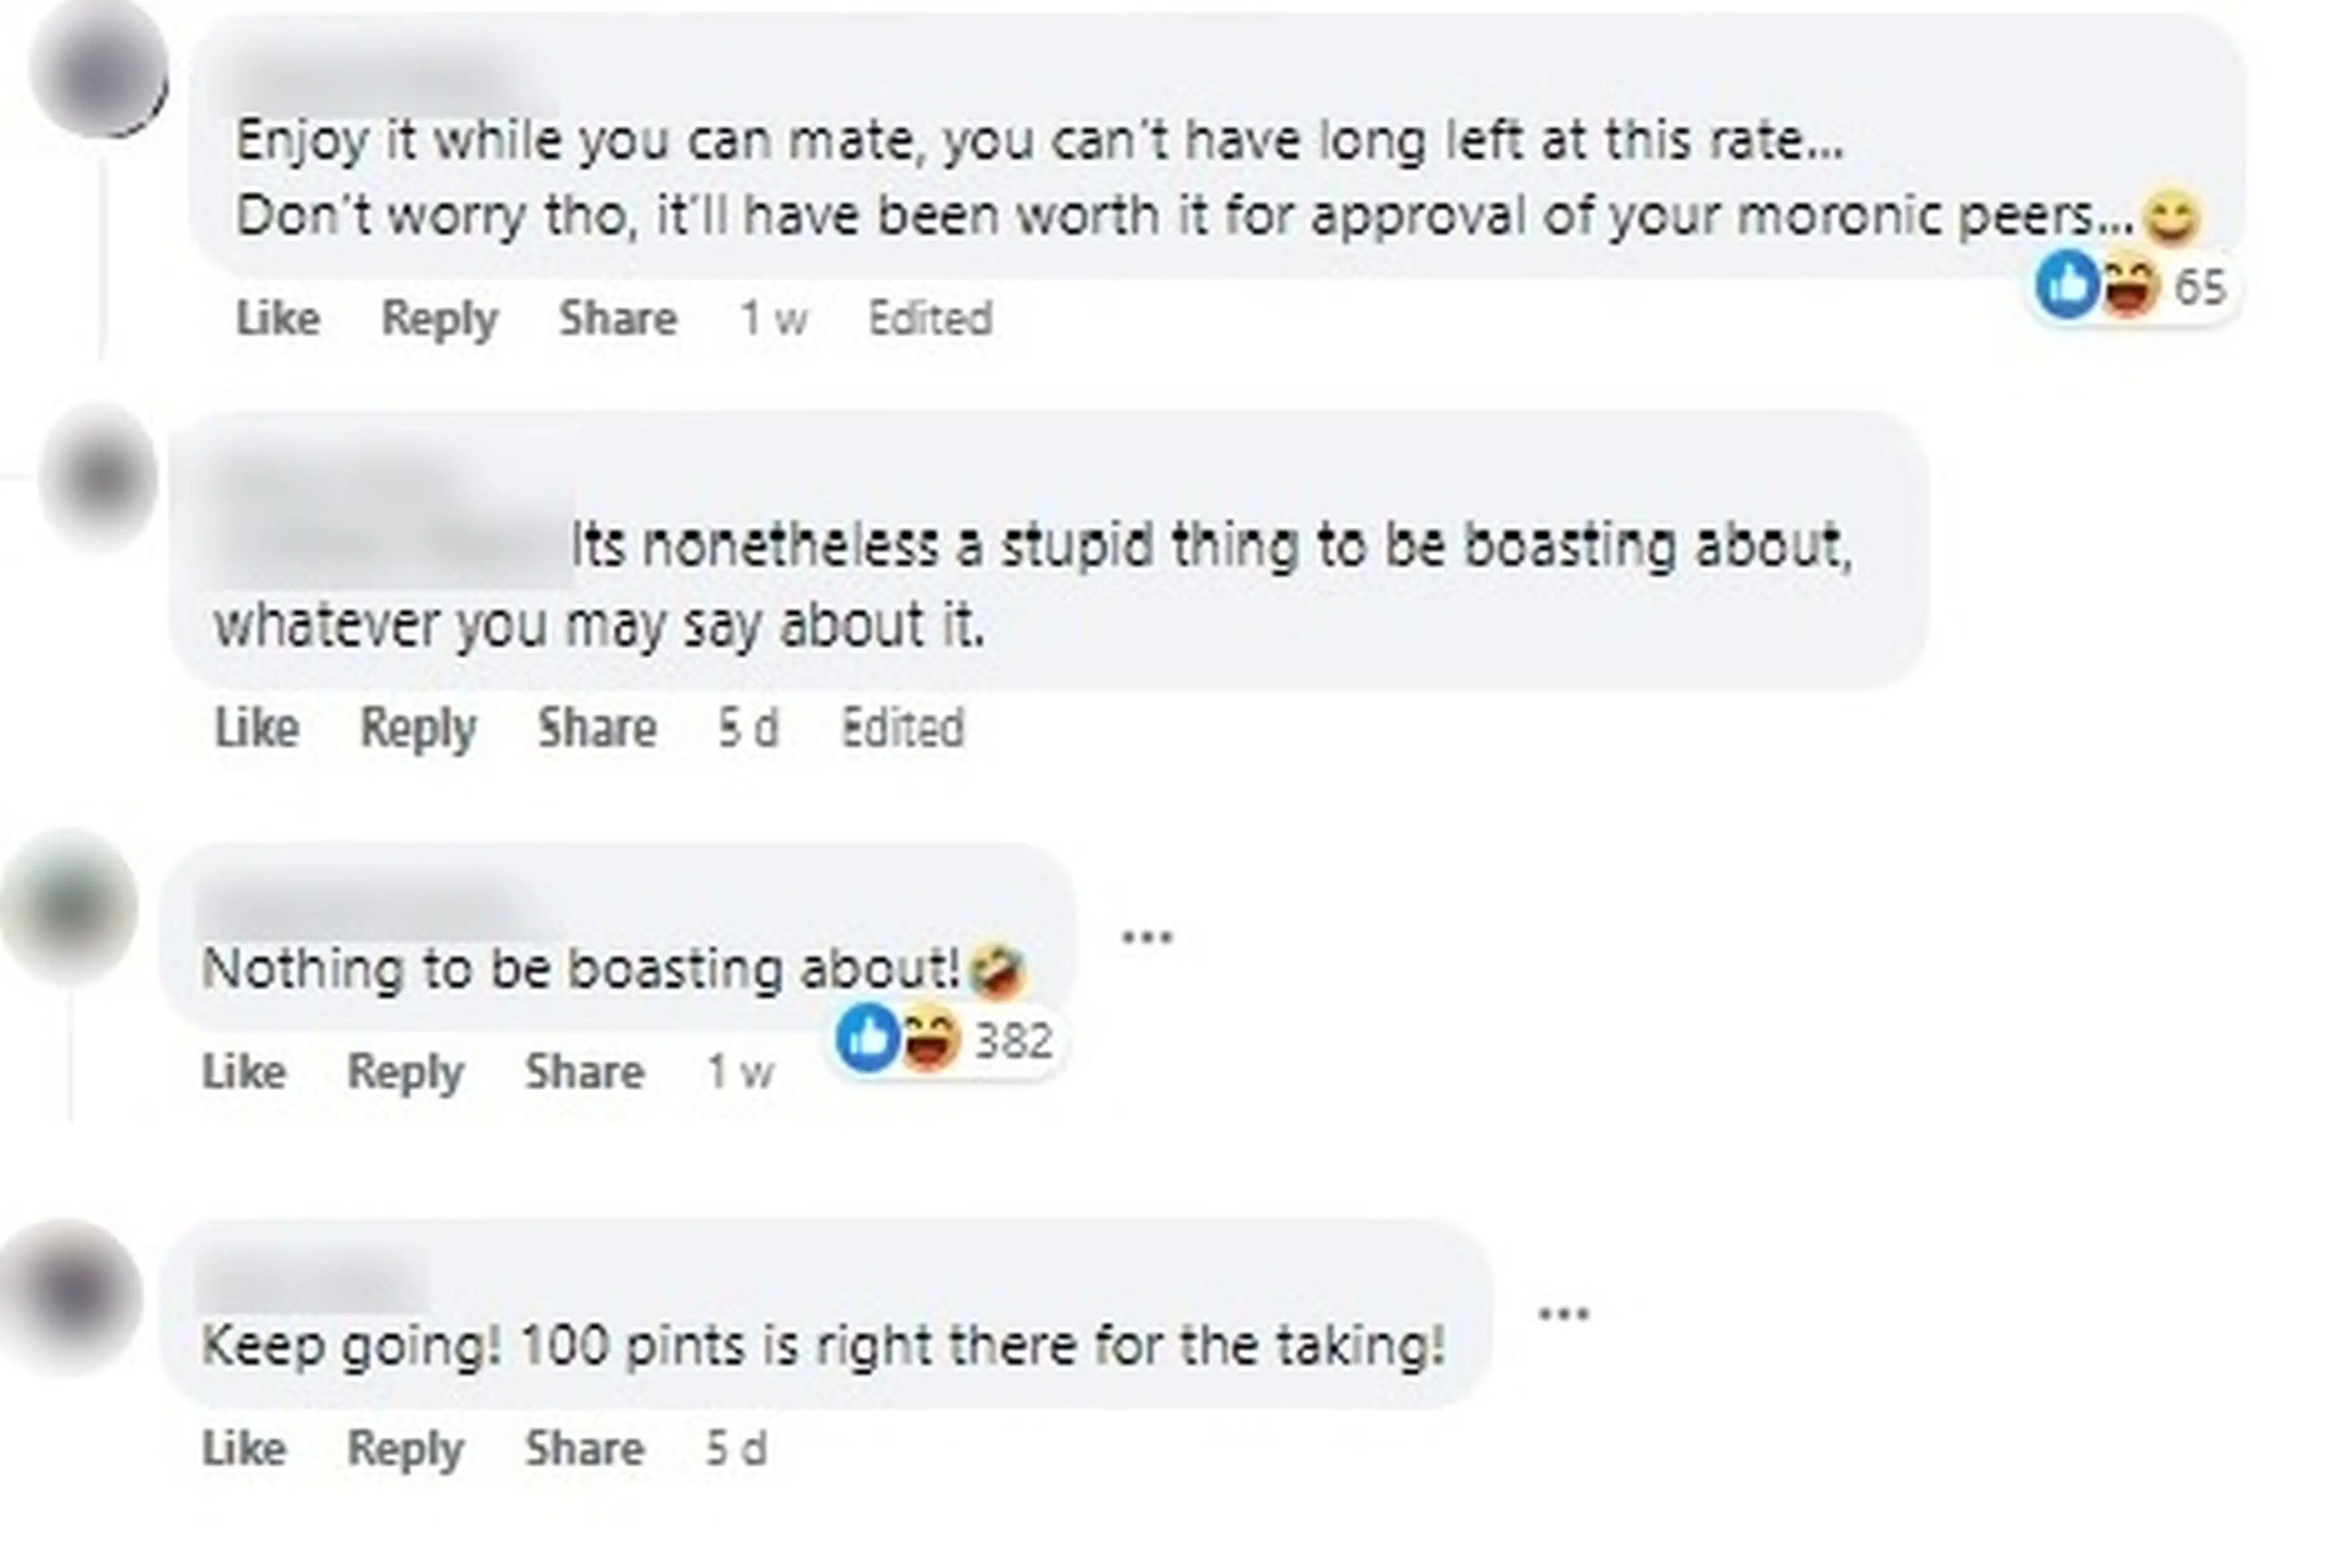Like the 'Keep going! 100 pints' comment
This screenshot has width=2330, height=1568.
243,1449
